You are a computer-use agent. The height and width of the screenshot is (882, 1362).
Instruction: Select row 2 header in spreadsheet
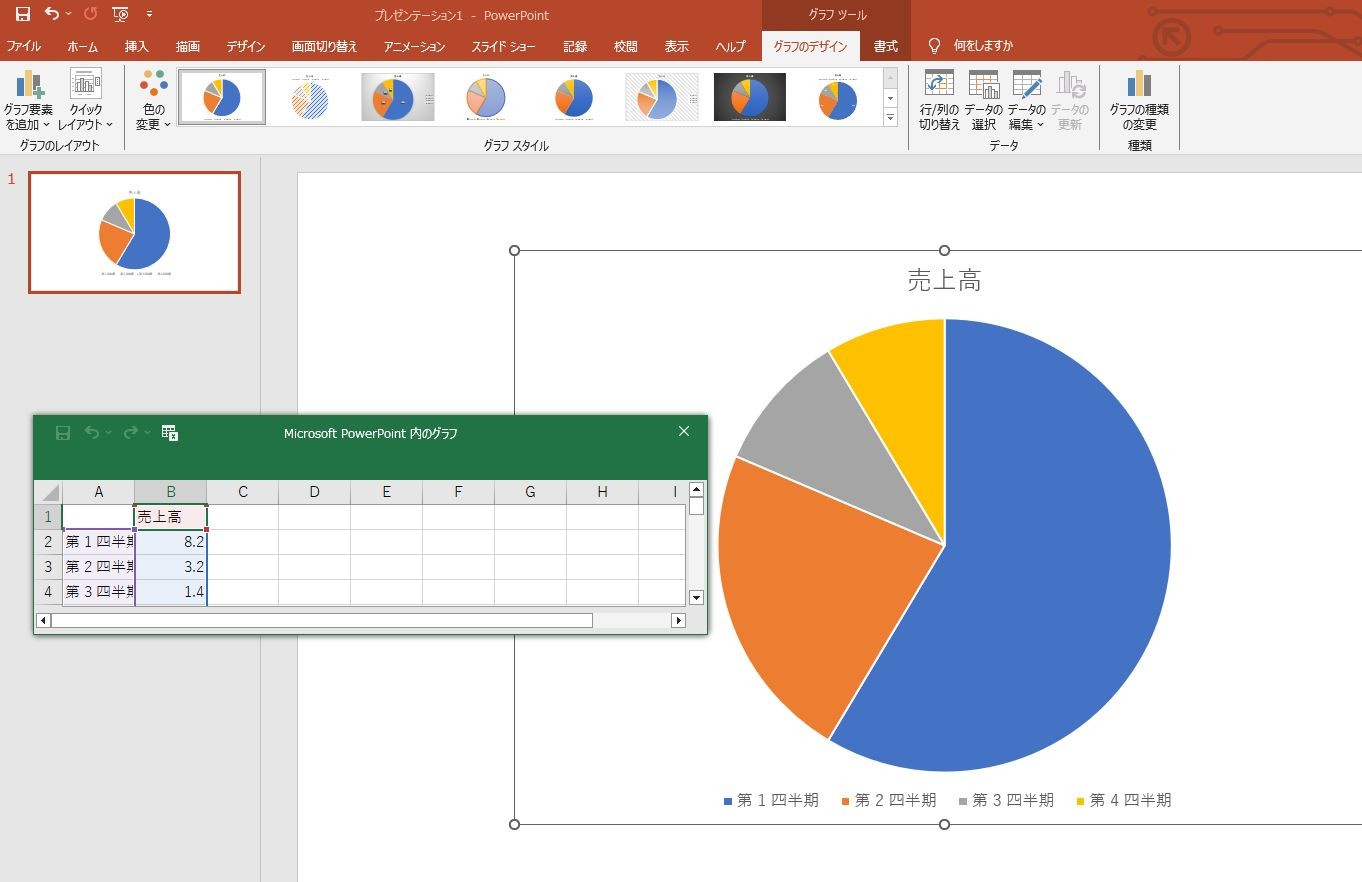(48, 542)
